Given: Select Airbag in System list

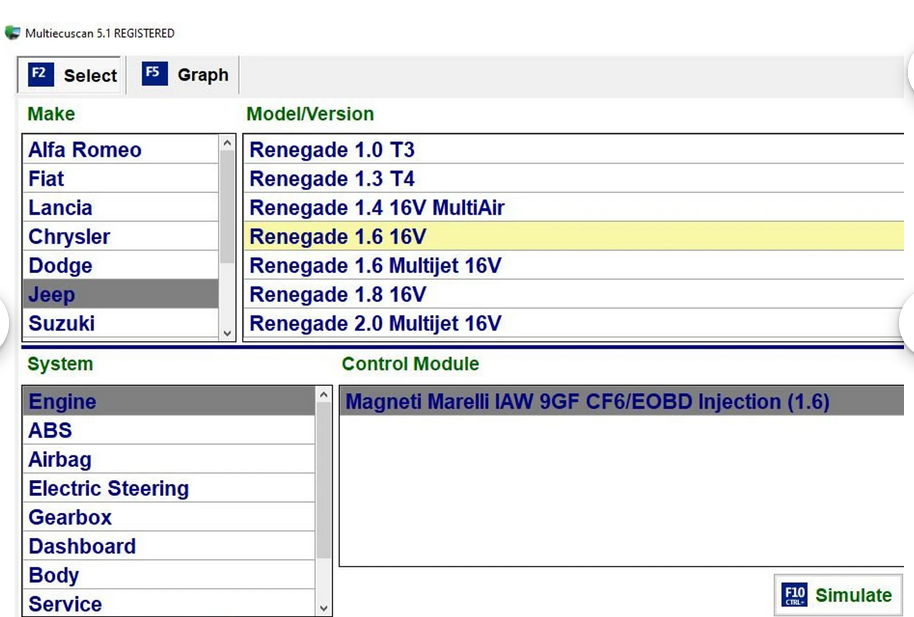Looking at the screenshot, I should [x=169, y=459].
